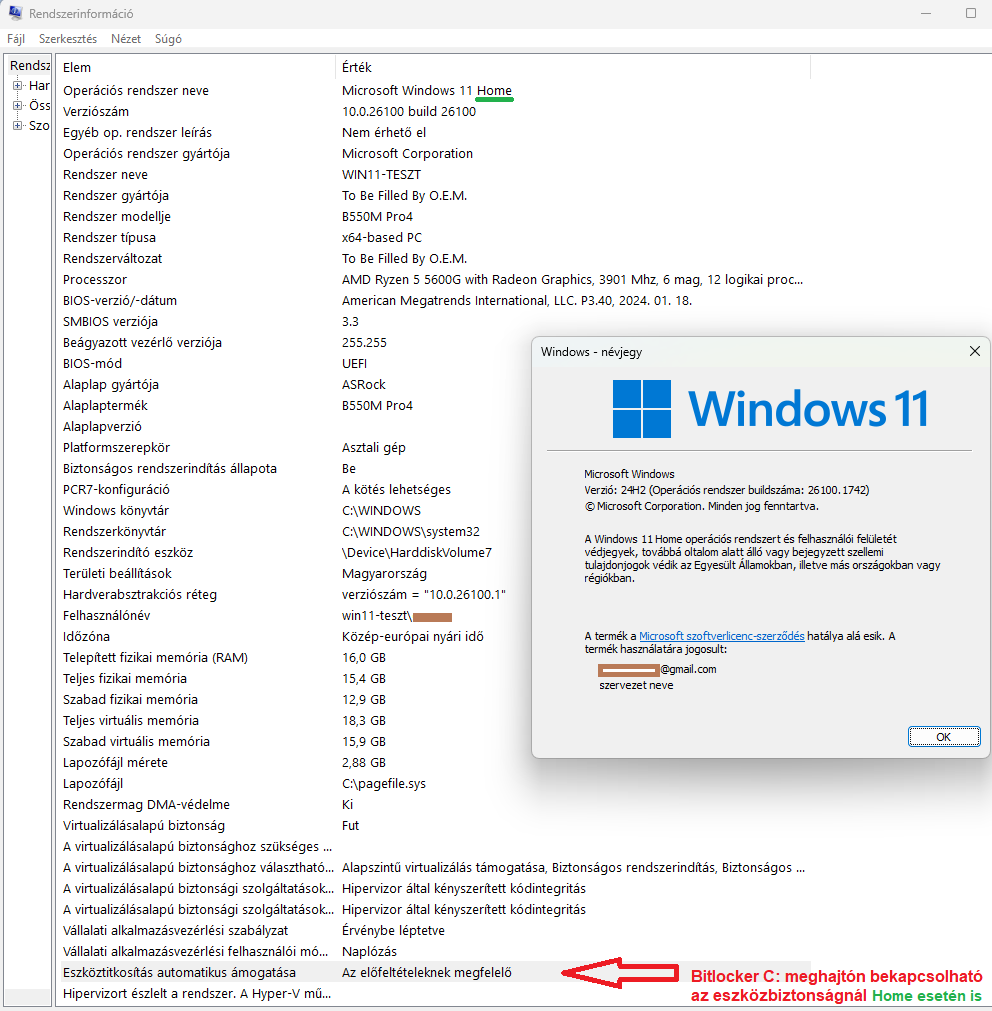The width and height of the screenshot is (992, 1011).
Task: Select the Egyéb op. rendszer leírás row
Action: [x=436, y=132]
